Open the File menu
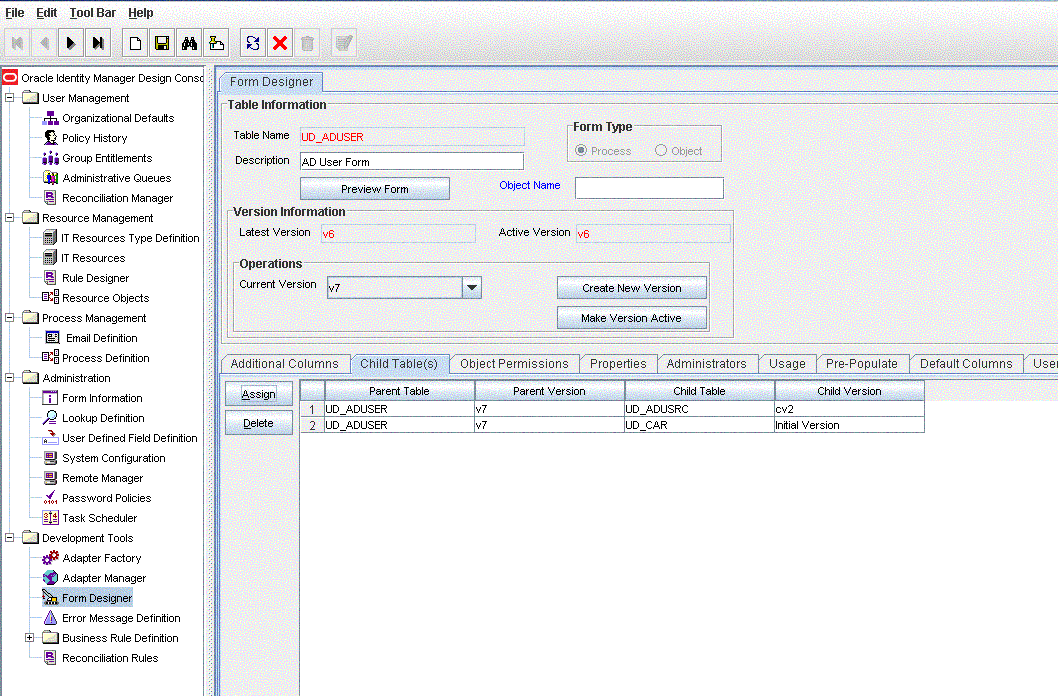The height and width of the screenshot is (696, 1058). tap(15, 13)
